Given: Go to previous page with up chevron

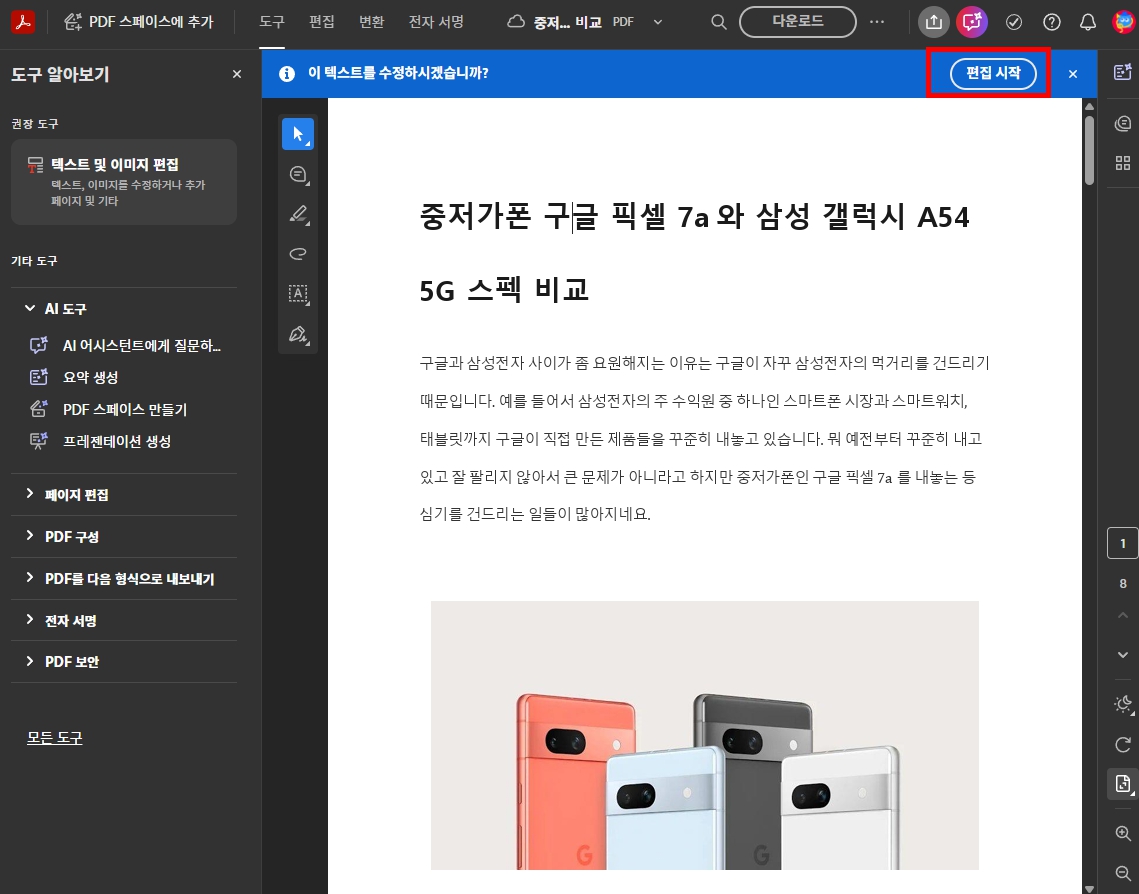Looking at the screenshot, I should point(1122,616).
